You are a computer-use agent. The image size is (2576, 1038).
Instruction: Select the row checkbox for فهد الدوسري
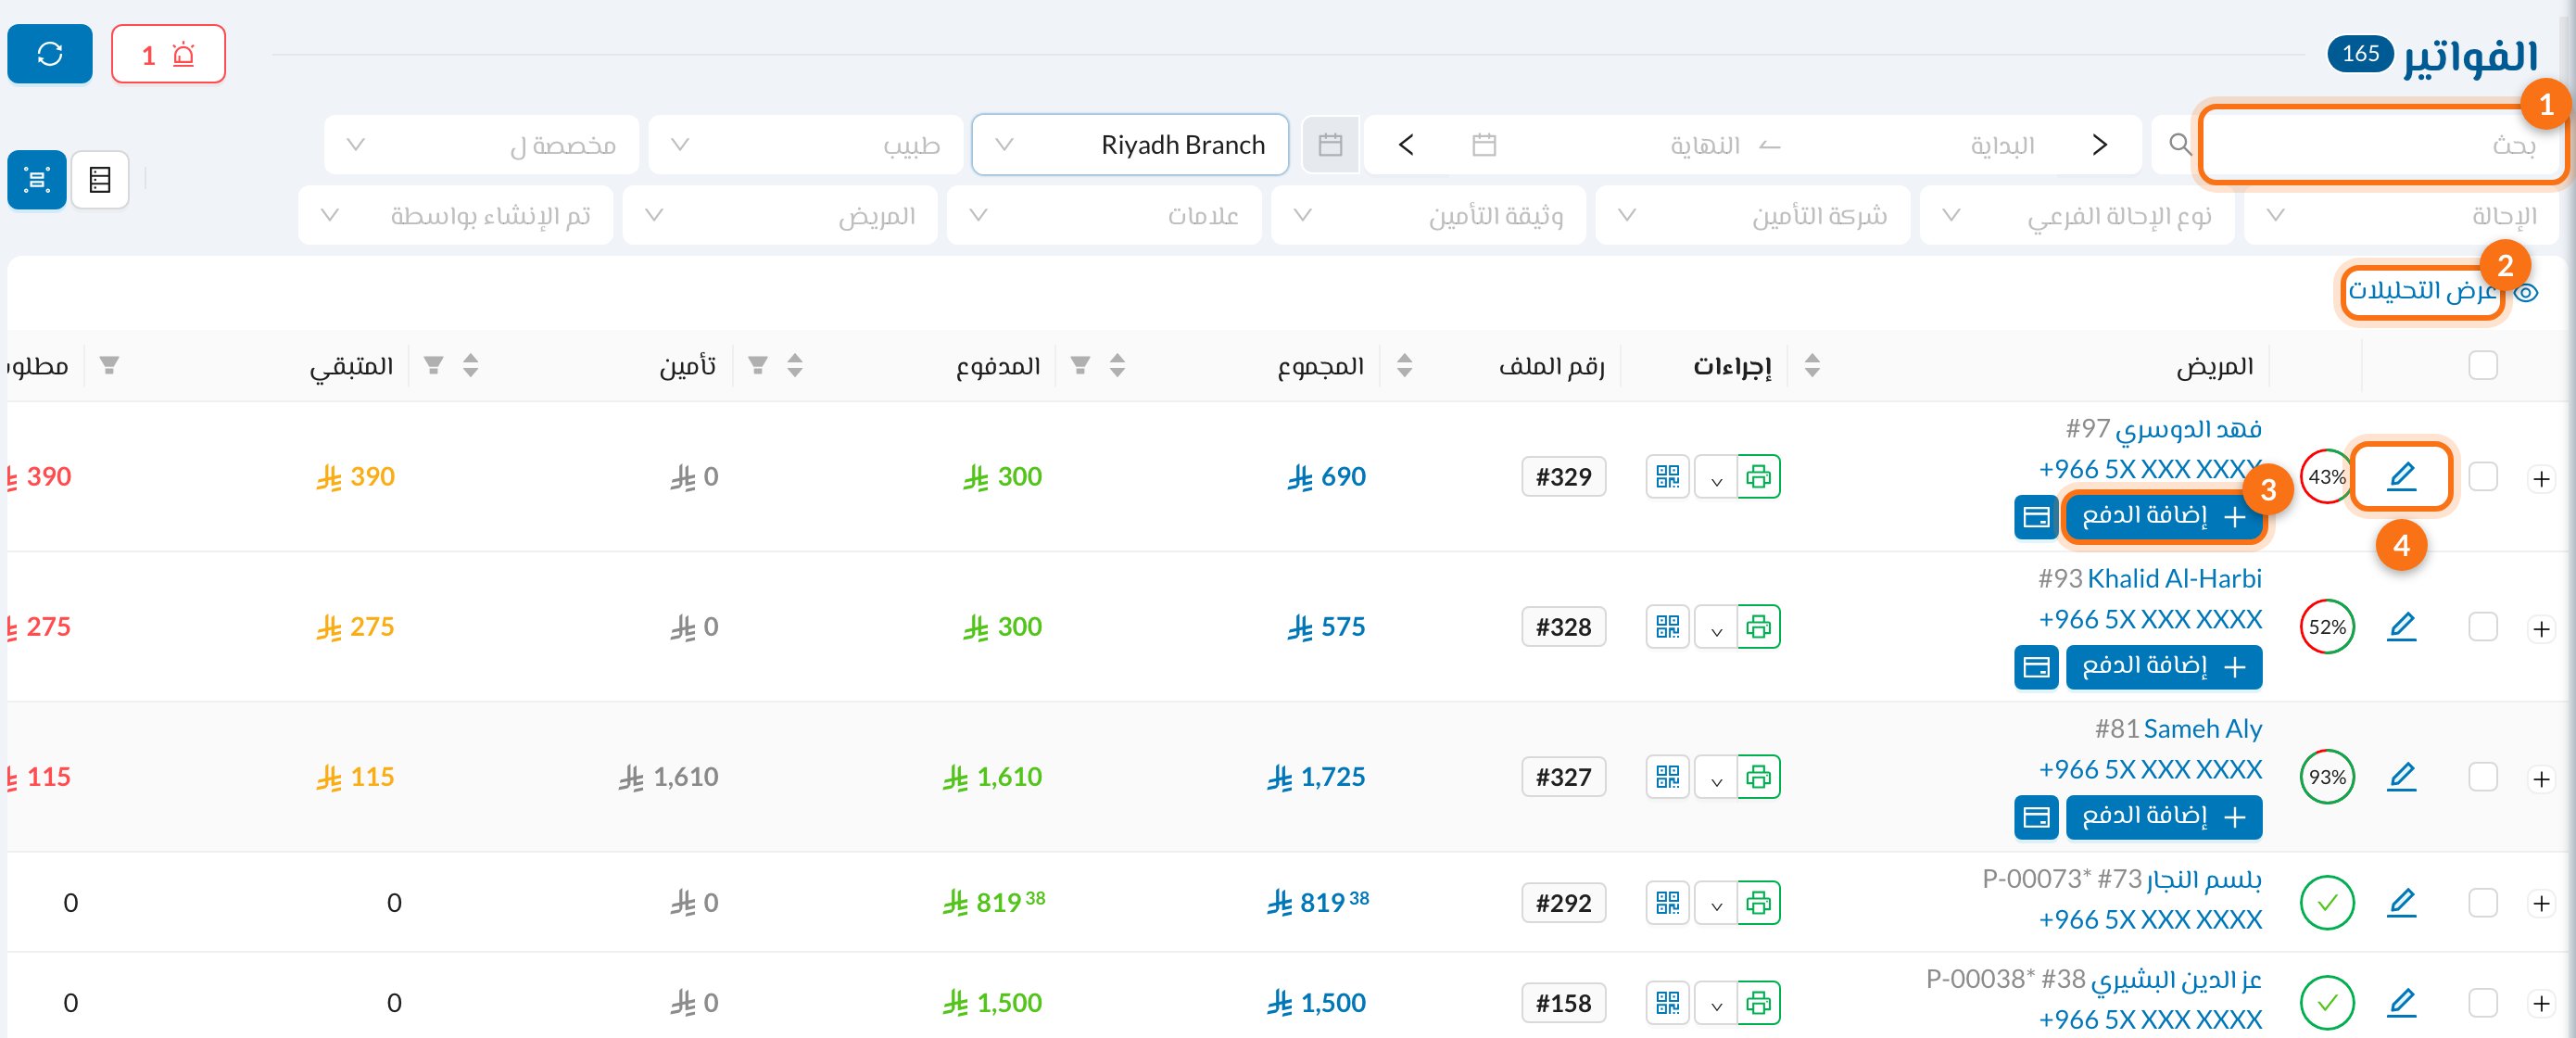[2482, 477]
